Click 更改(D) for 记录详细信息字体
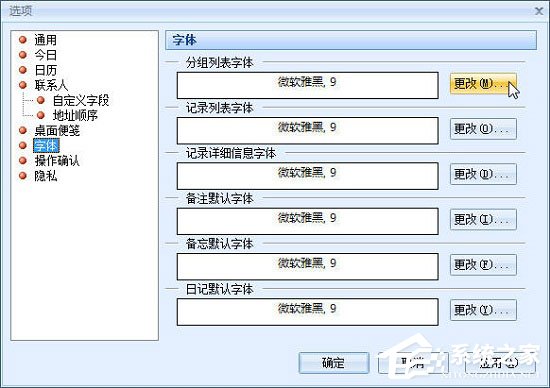The height and width of the screenshot is (388, 550). [483, 174]
